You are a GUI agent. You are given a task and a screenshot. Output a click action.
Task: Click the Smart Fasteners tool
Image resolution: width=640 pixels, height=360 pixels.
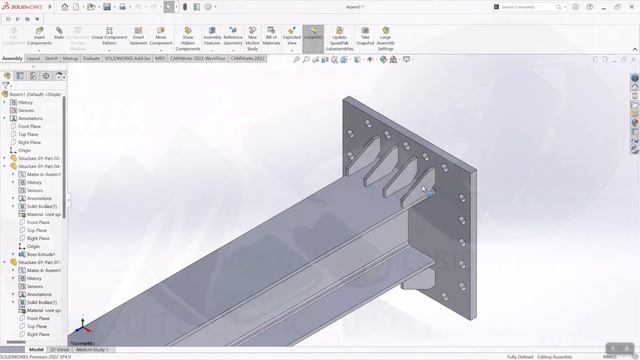pyautogui.click(x=138, y=37)
